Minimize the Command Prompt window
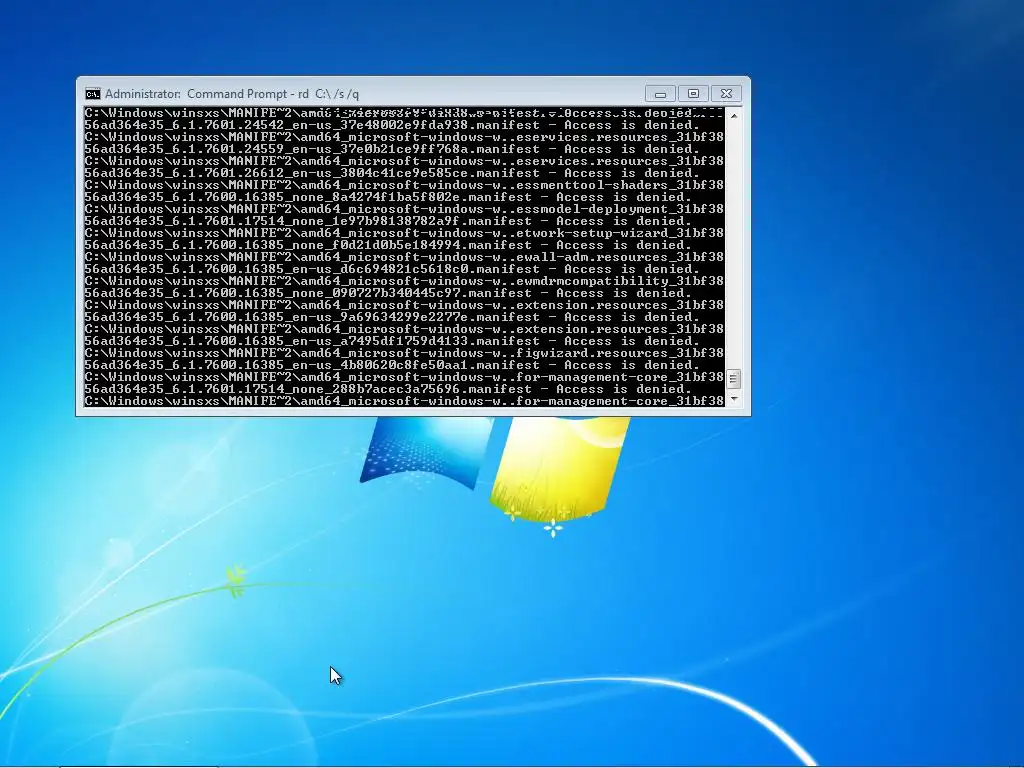This screenshot has width=1024, height=768. [660, 94]
